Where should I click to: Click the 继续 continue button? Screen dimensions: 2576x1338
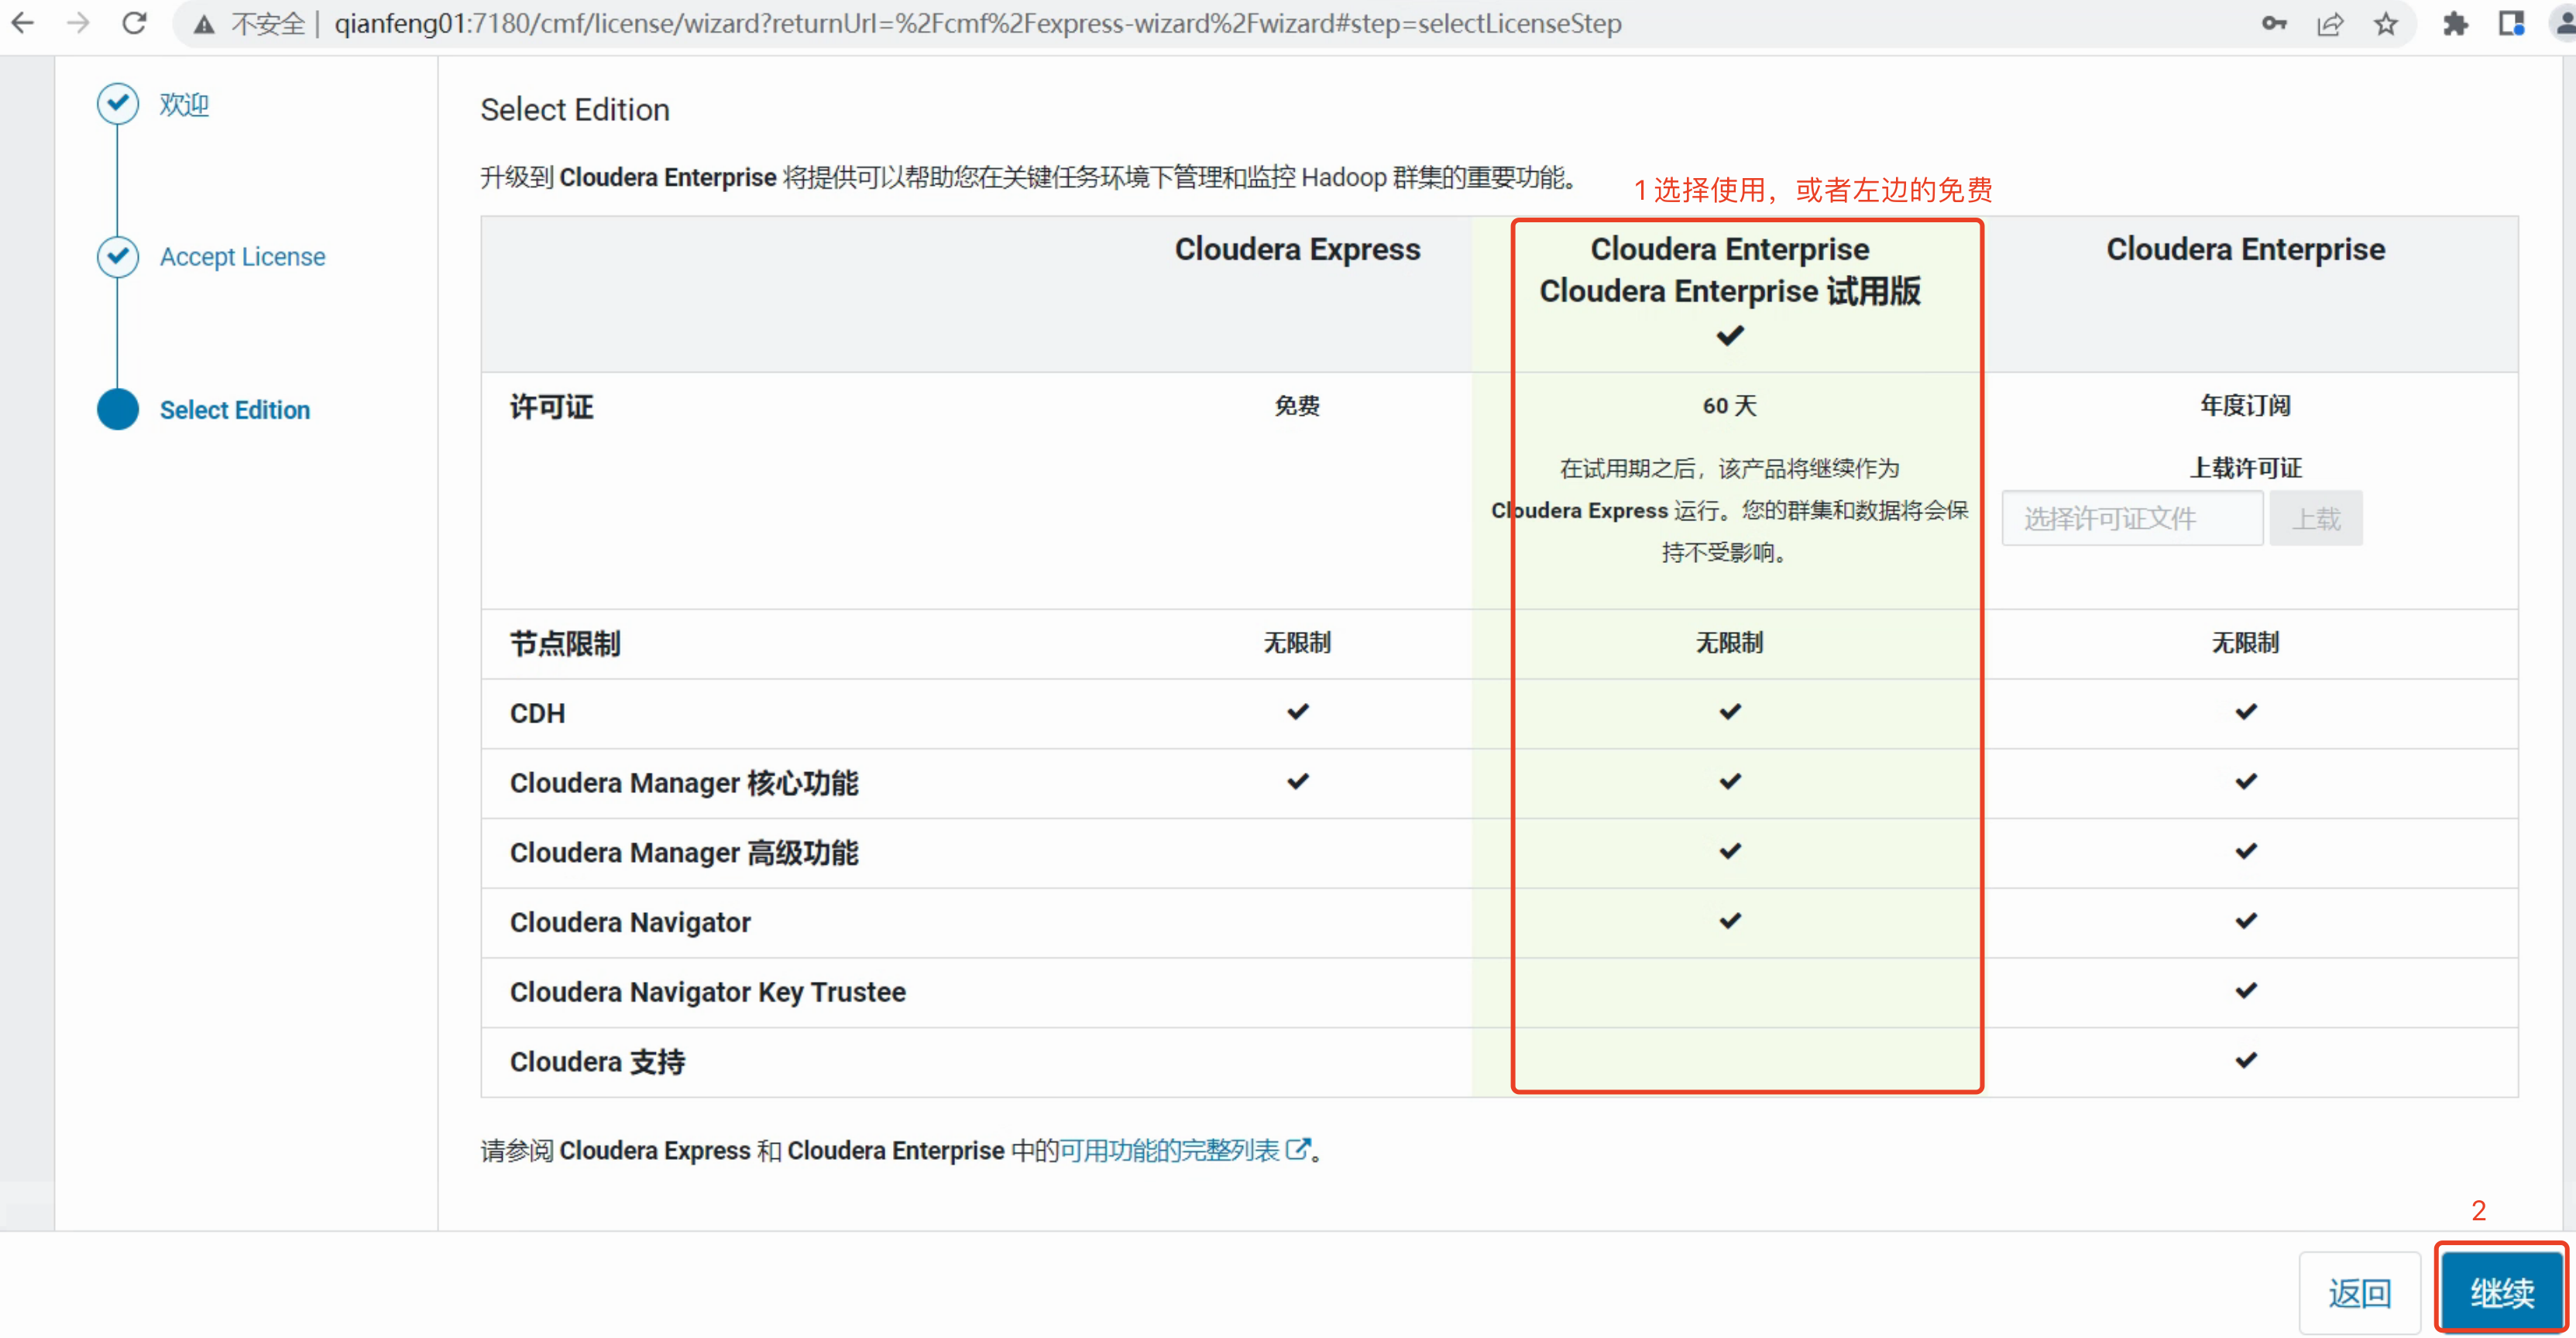click(x=2501, y=1291)
